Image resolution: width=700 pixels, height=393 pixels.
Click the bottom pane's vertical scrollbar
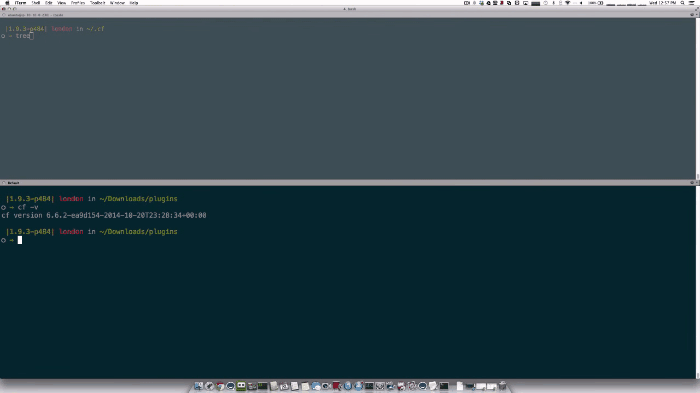(698, 282)
